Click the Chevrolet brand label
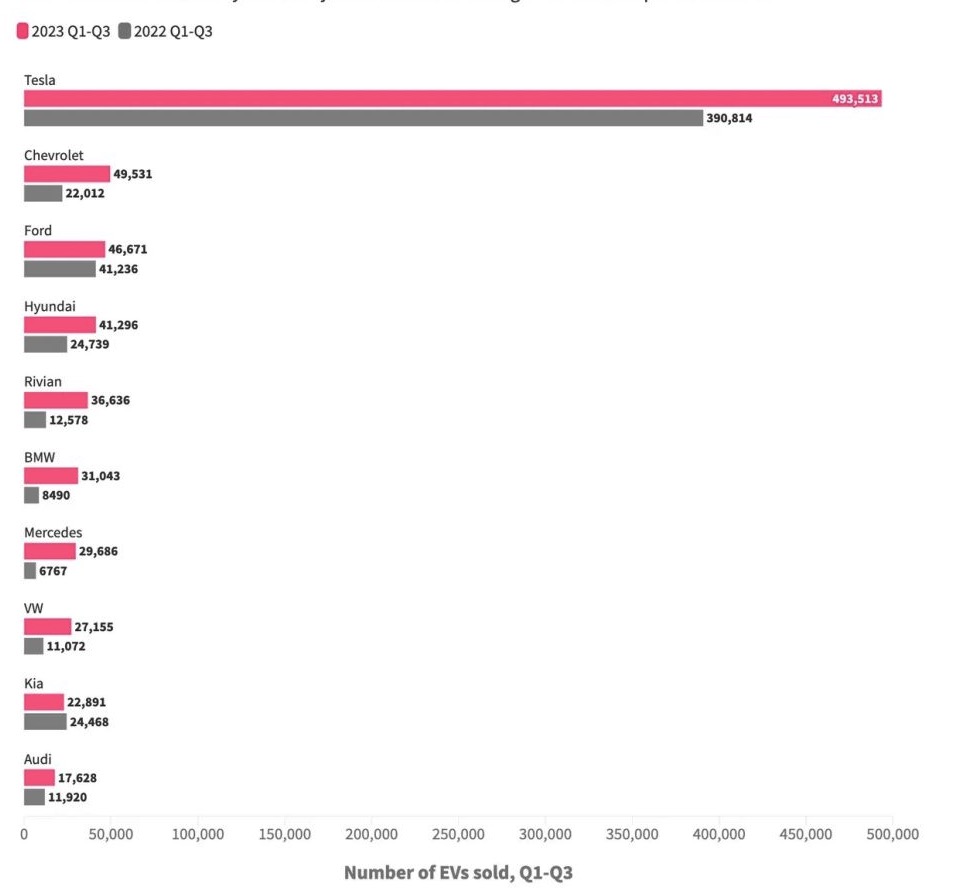The width and height of the screenshot is (958, 896). 54,155
